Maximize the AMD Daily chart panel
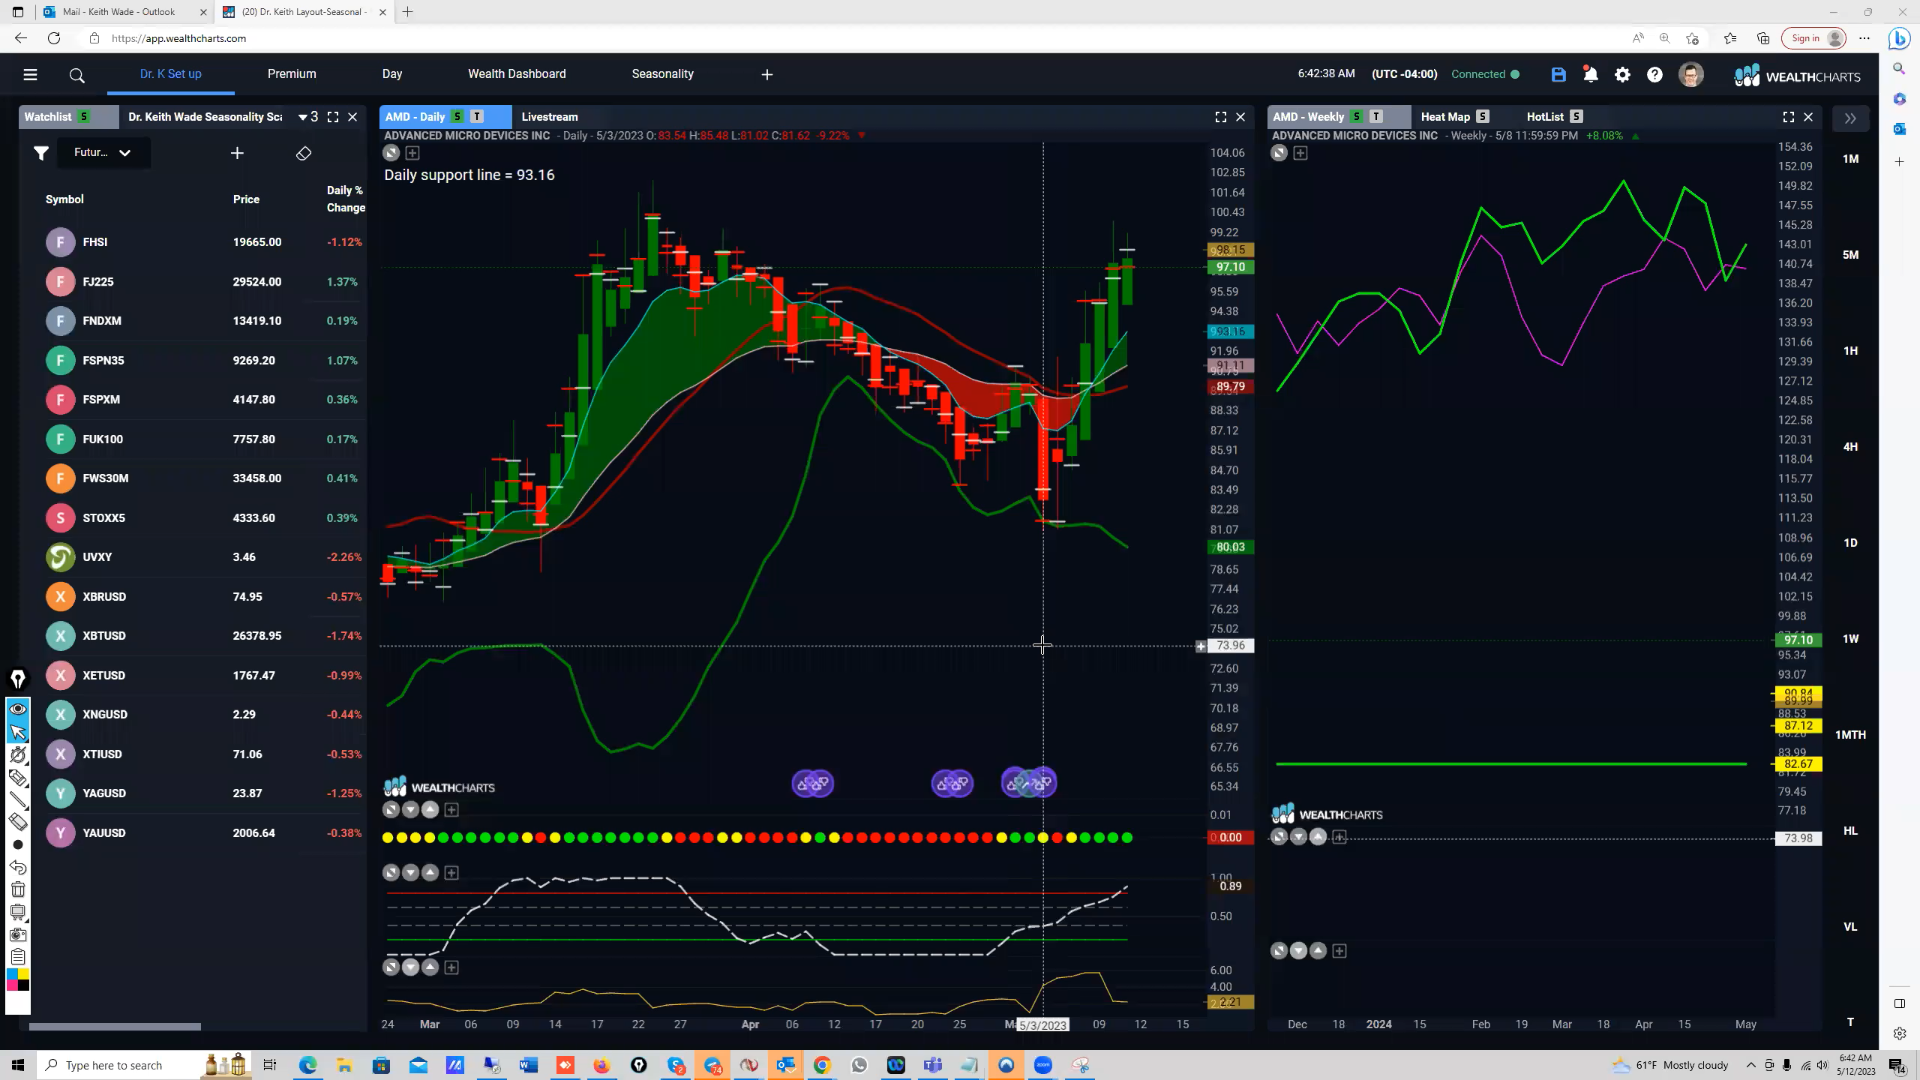This screenshot has height=1080, width=1920. coord(1221,117)
